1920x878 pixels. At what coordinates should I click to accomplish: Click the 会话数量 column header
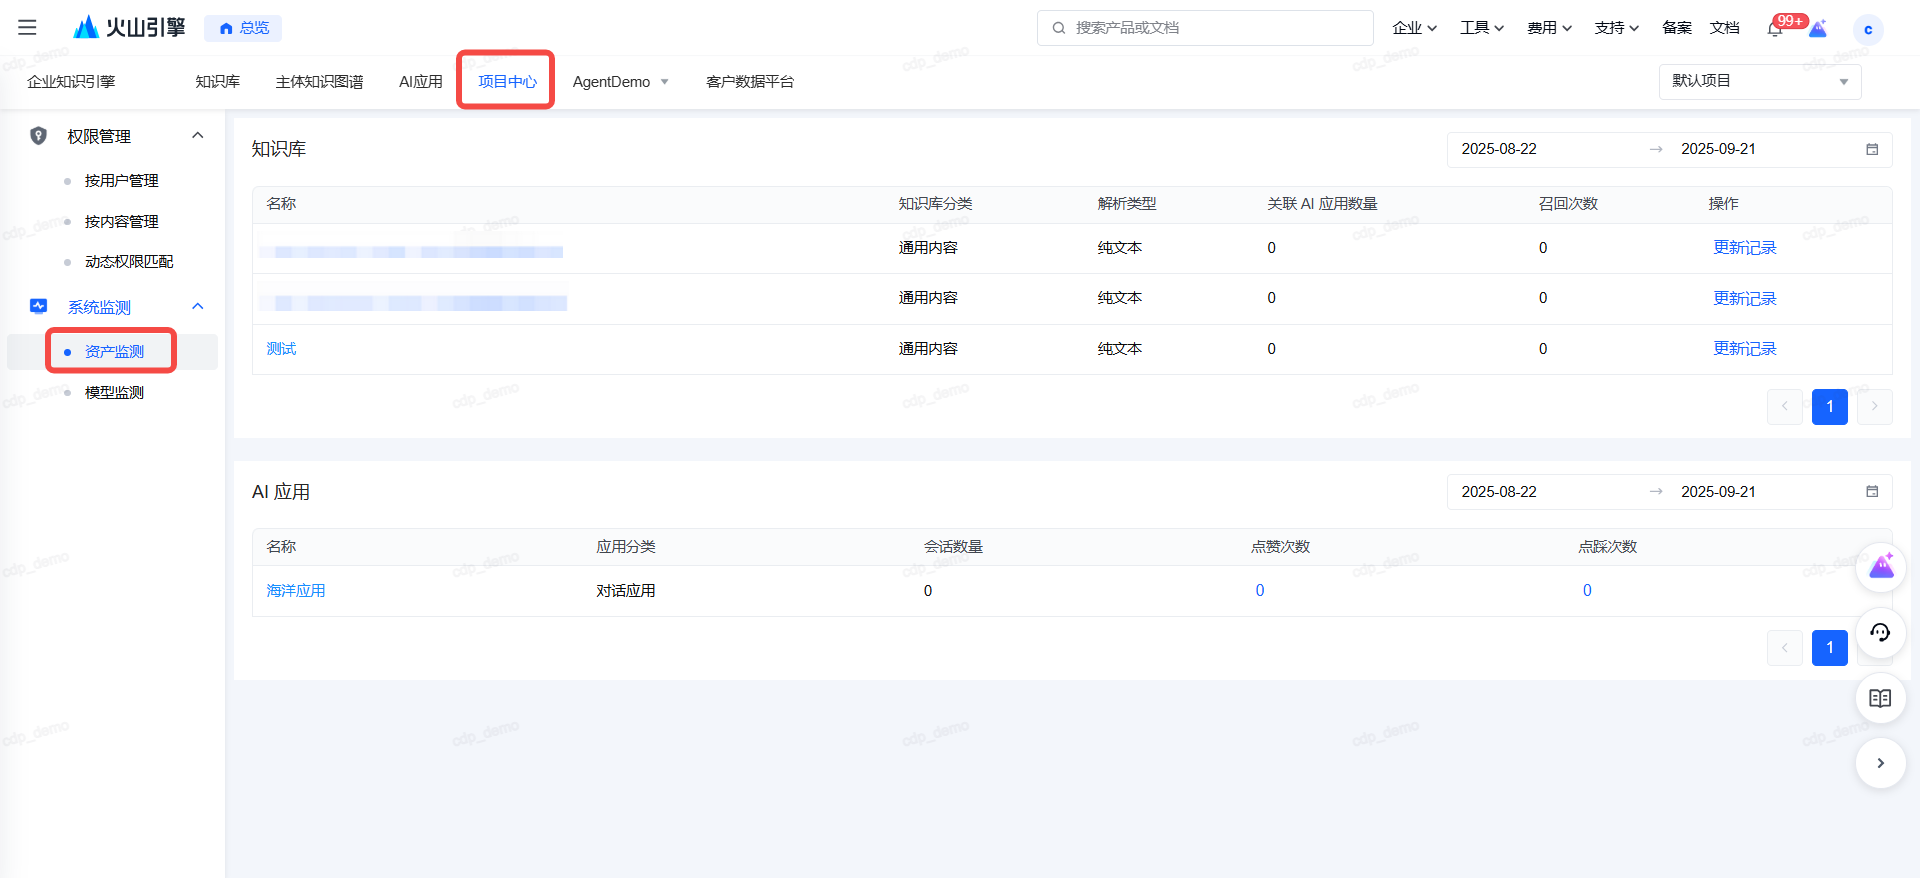pos(953,547)
